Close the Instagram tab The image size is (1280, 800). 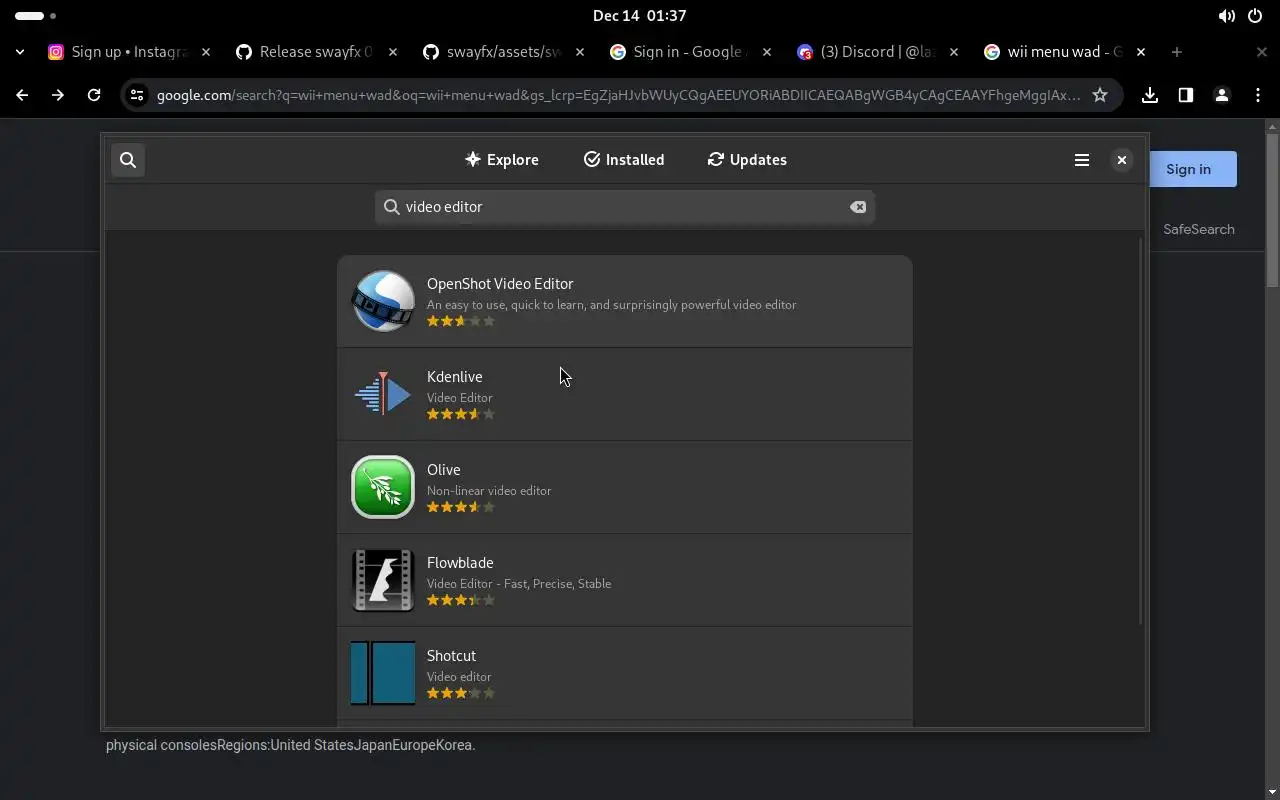click(x=206, y=52)
